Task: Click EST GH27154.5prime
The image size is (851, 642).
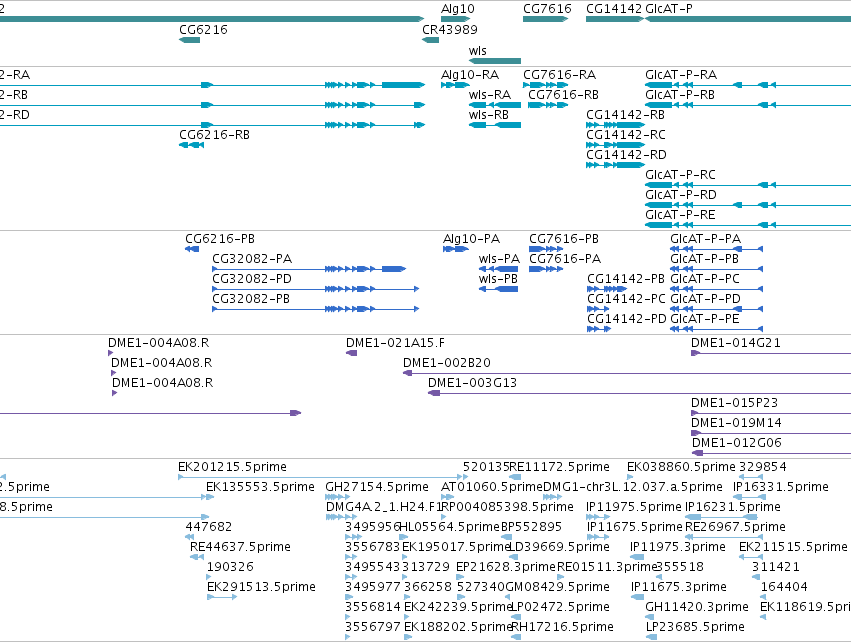Action: point(377,487)
